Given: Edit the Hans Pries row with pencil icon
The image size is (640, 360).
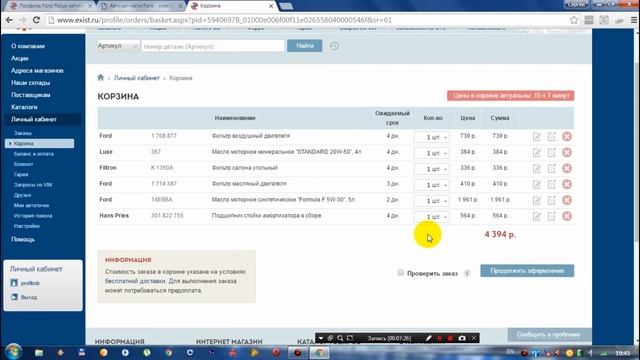Looking at the screenshot, I should (x=537, y=216).
